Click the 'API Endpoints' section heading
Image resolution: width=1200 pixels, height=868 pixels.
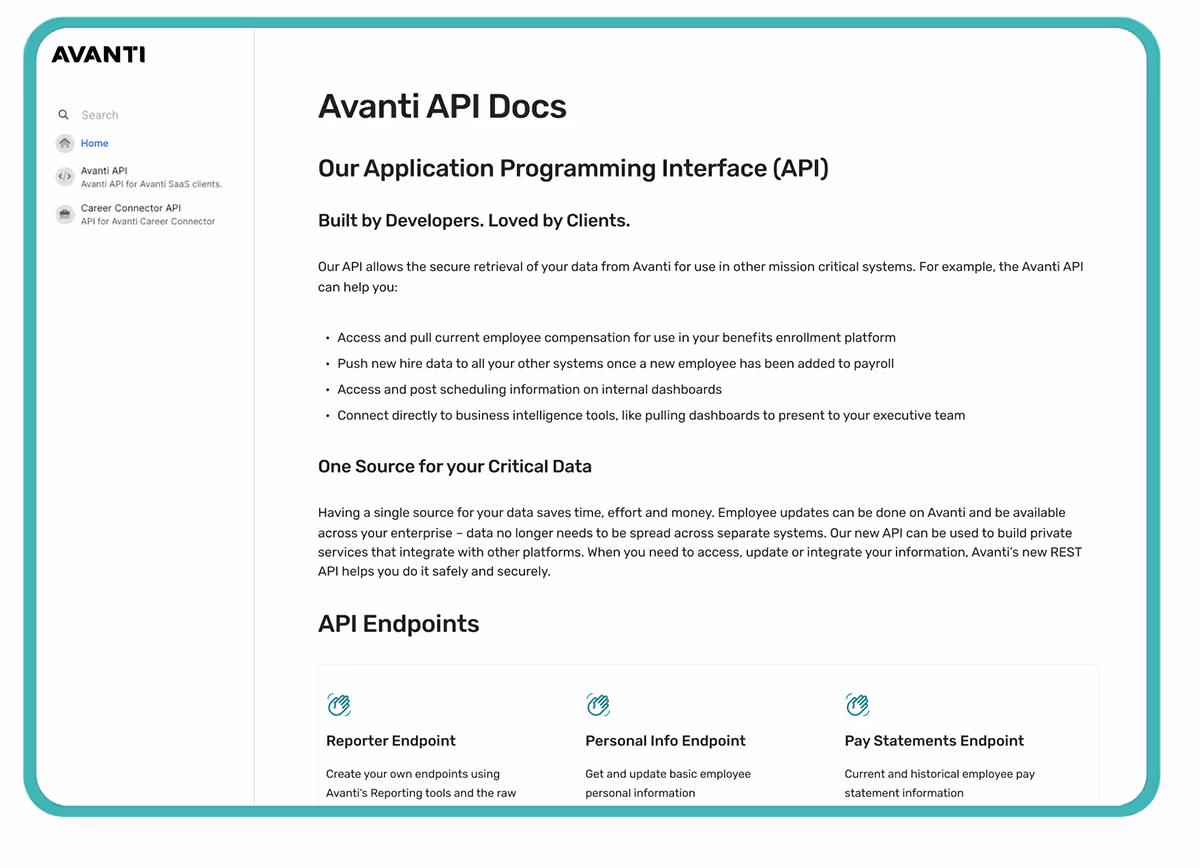click(x=398, y=624)
